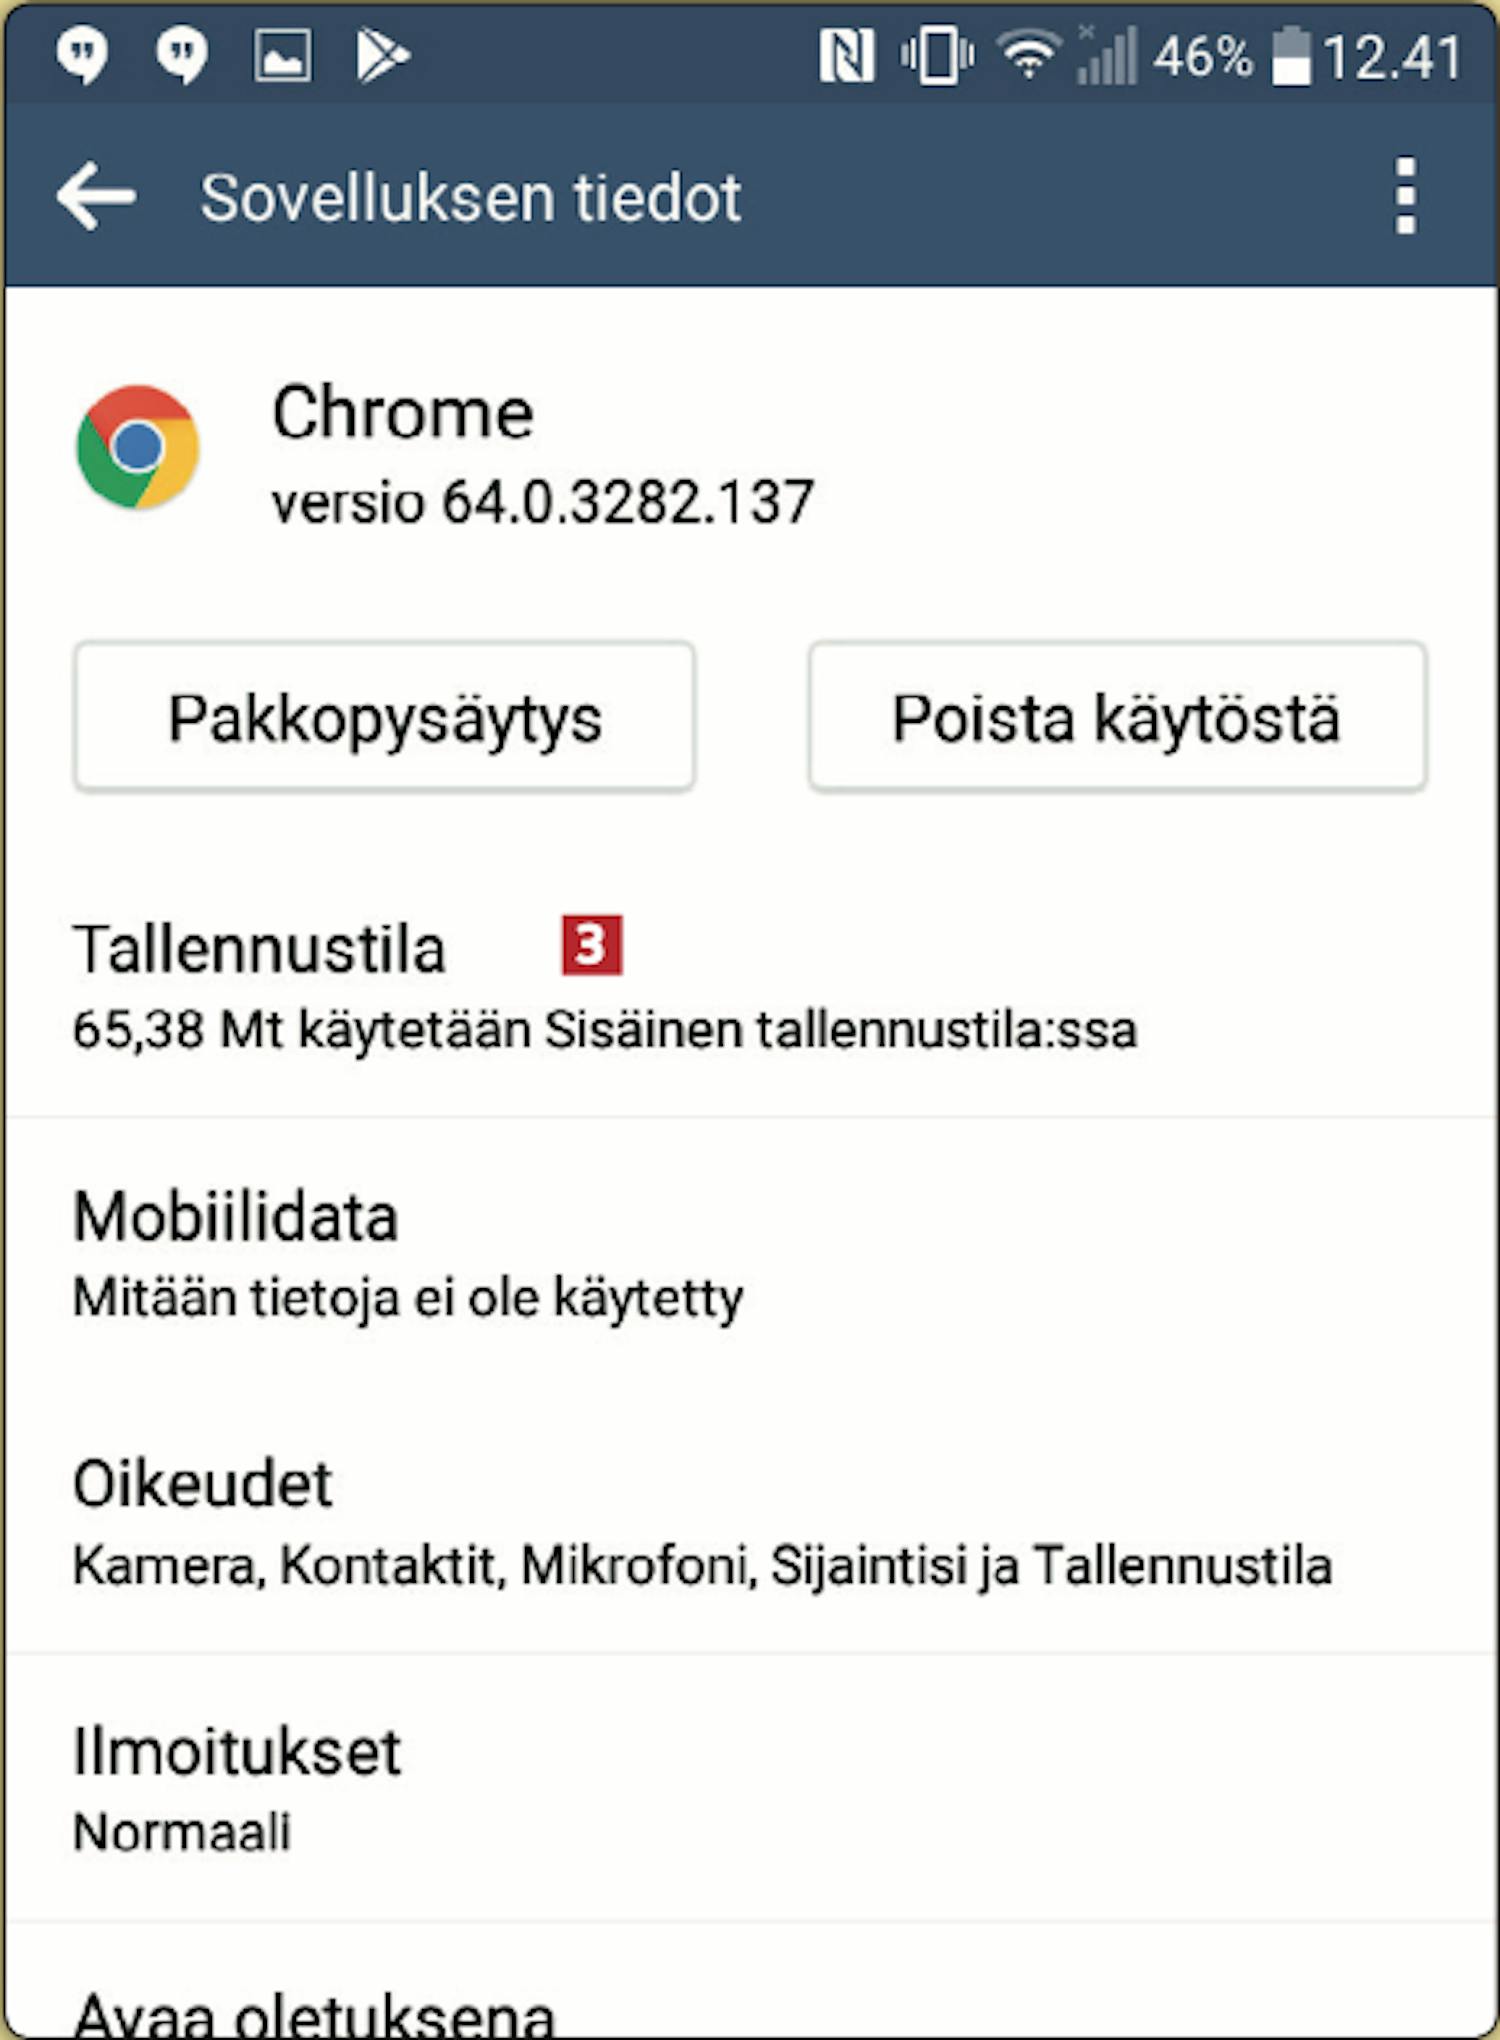The height and width of the screenshot is (2040, 1500).
Task: Tap the image notification icon
Action: [283, 55]
